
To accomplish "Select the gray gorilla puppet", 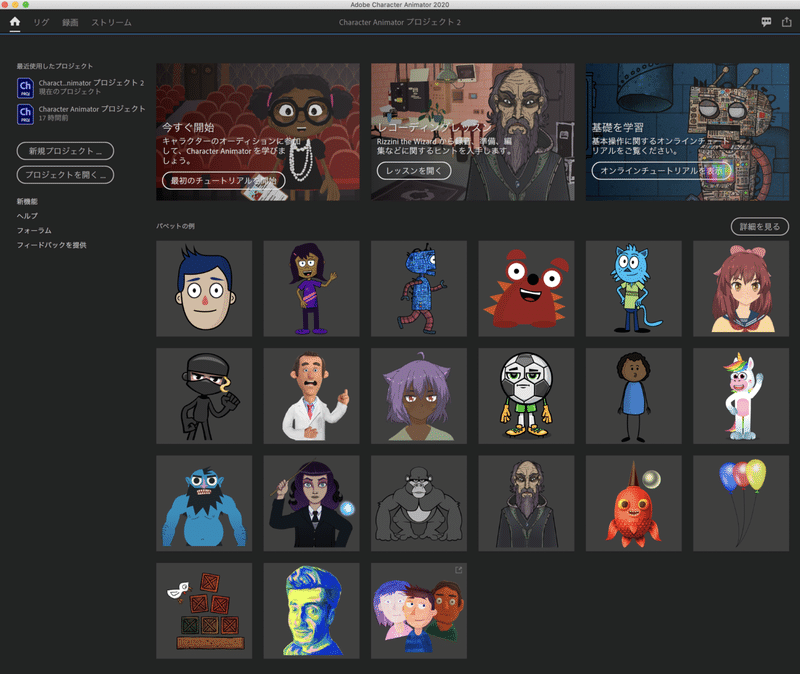I will click(419, 504).
